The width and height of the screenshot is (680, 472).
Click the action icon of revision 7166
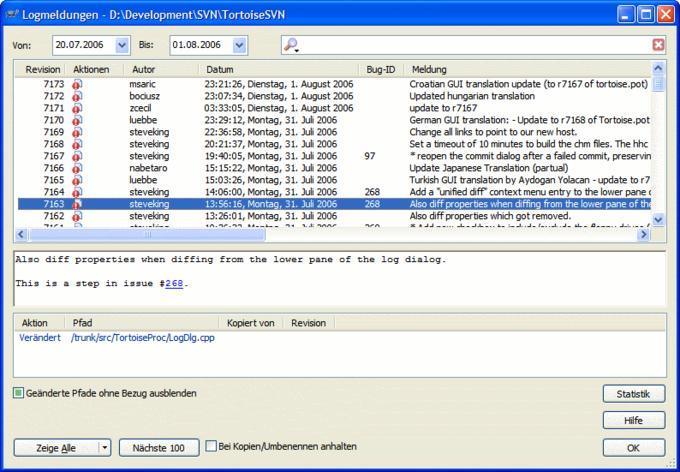(77, 168)
